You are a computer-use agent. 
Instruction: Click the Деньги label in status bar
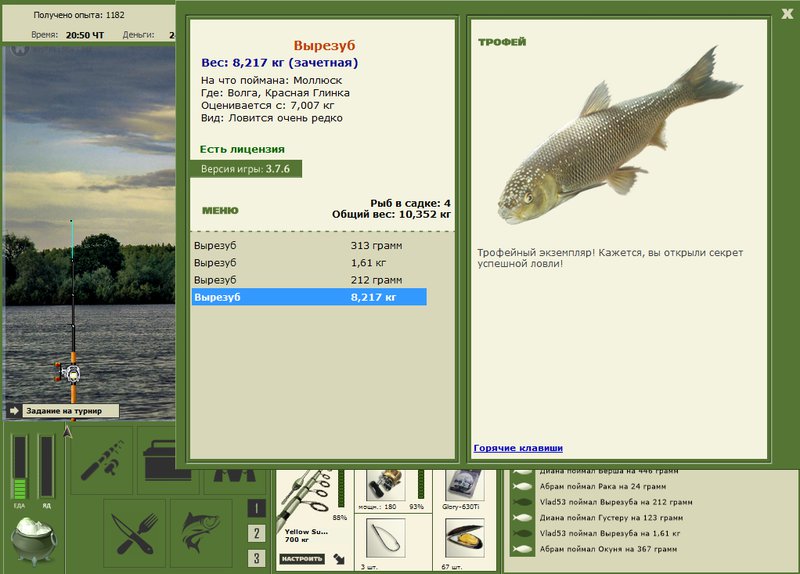point(138,35)
